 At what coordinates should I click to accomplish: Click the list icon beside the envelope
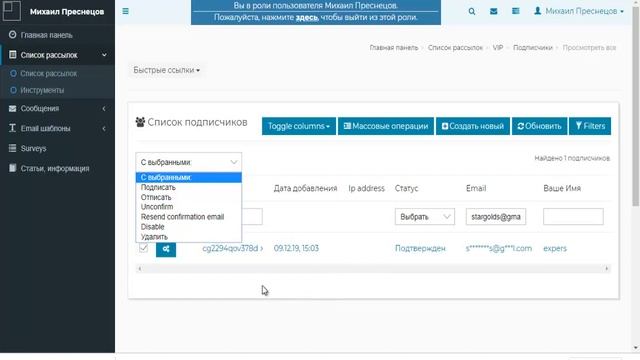(x=516, y=11)
